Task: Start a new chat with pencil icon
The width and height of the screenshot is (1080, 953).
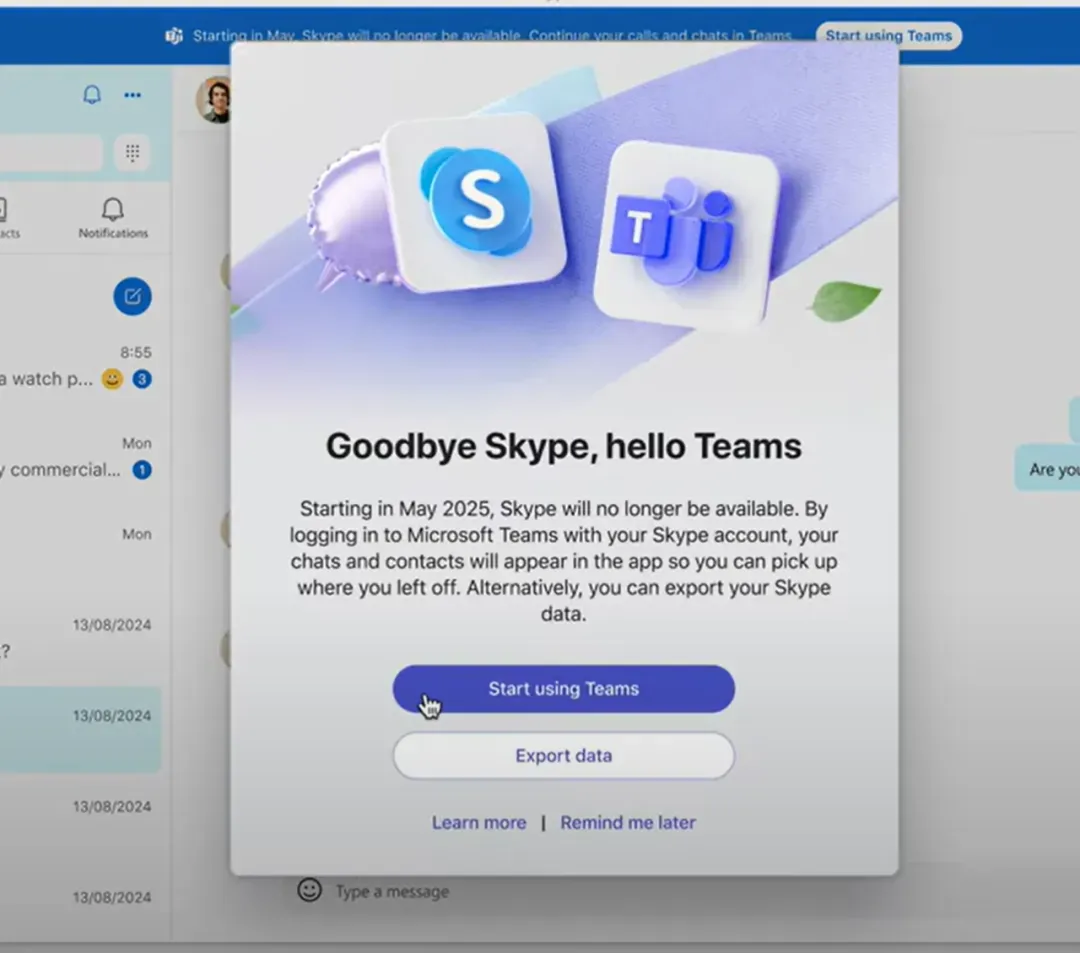Action: [x=132, y=296]
